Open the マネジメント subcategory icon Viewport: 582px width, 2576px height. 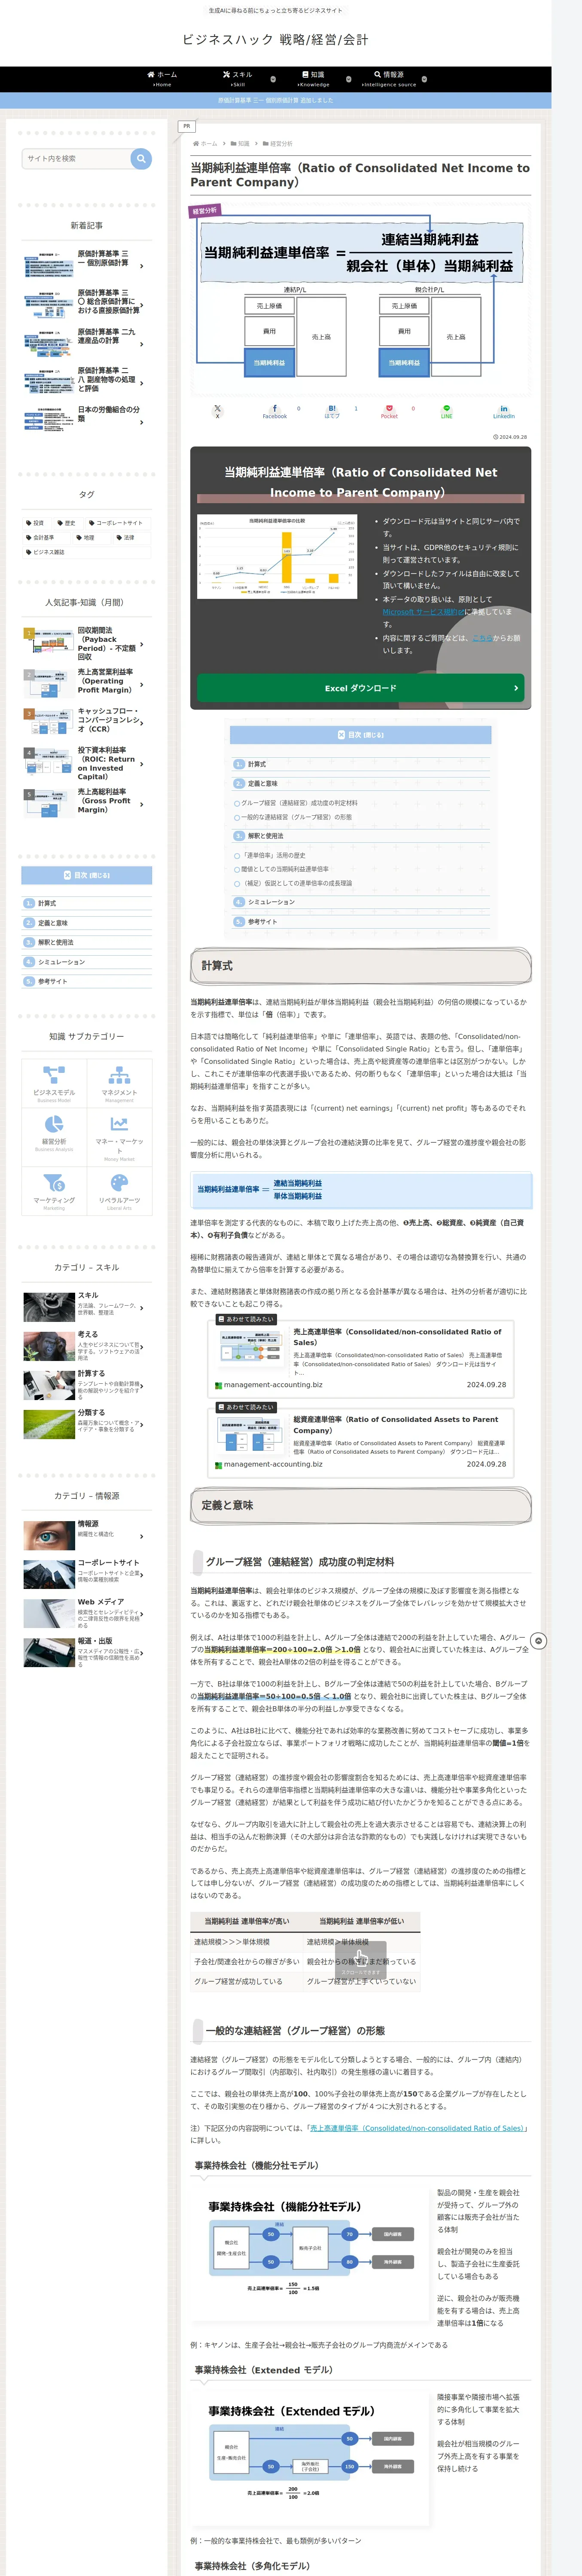(x=119, y=1083)
